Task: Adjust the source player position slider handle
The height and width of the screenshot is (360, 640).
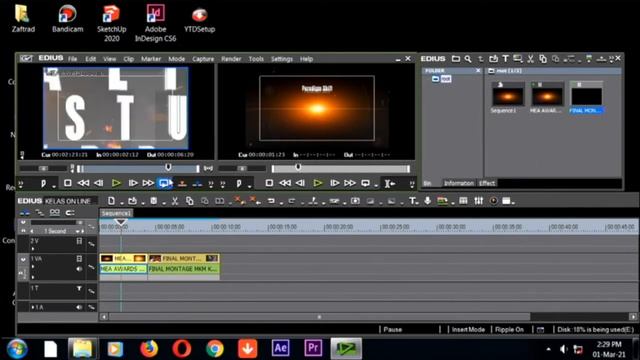Action: pos(168,167)
